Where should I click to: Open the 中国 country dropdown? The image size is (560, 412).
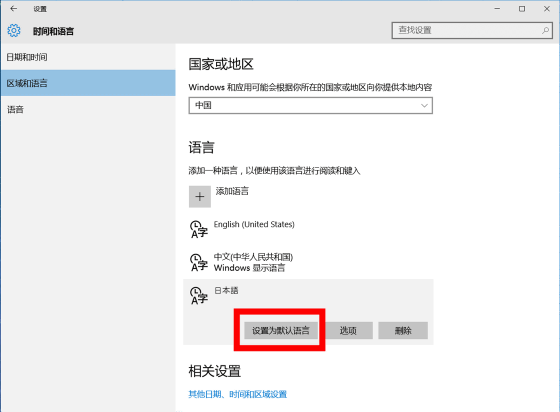(x=310, y=105)
